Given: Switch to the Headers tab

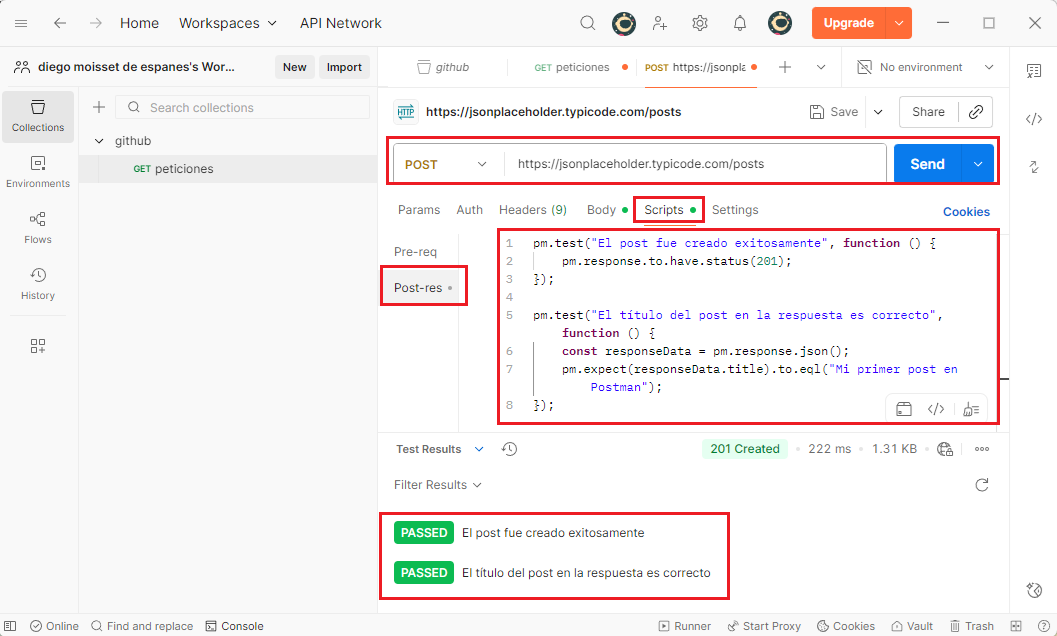Looking at the screenshot, I should pos(532,210).
